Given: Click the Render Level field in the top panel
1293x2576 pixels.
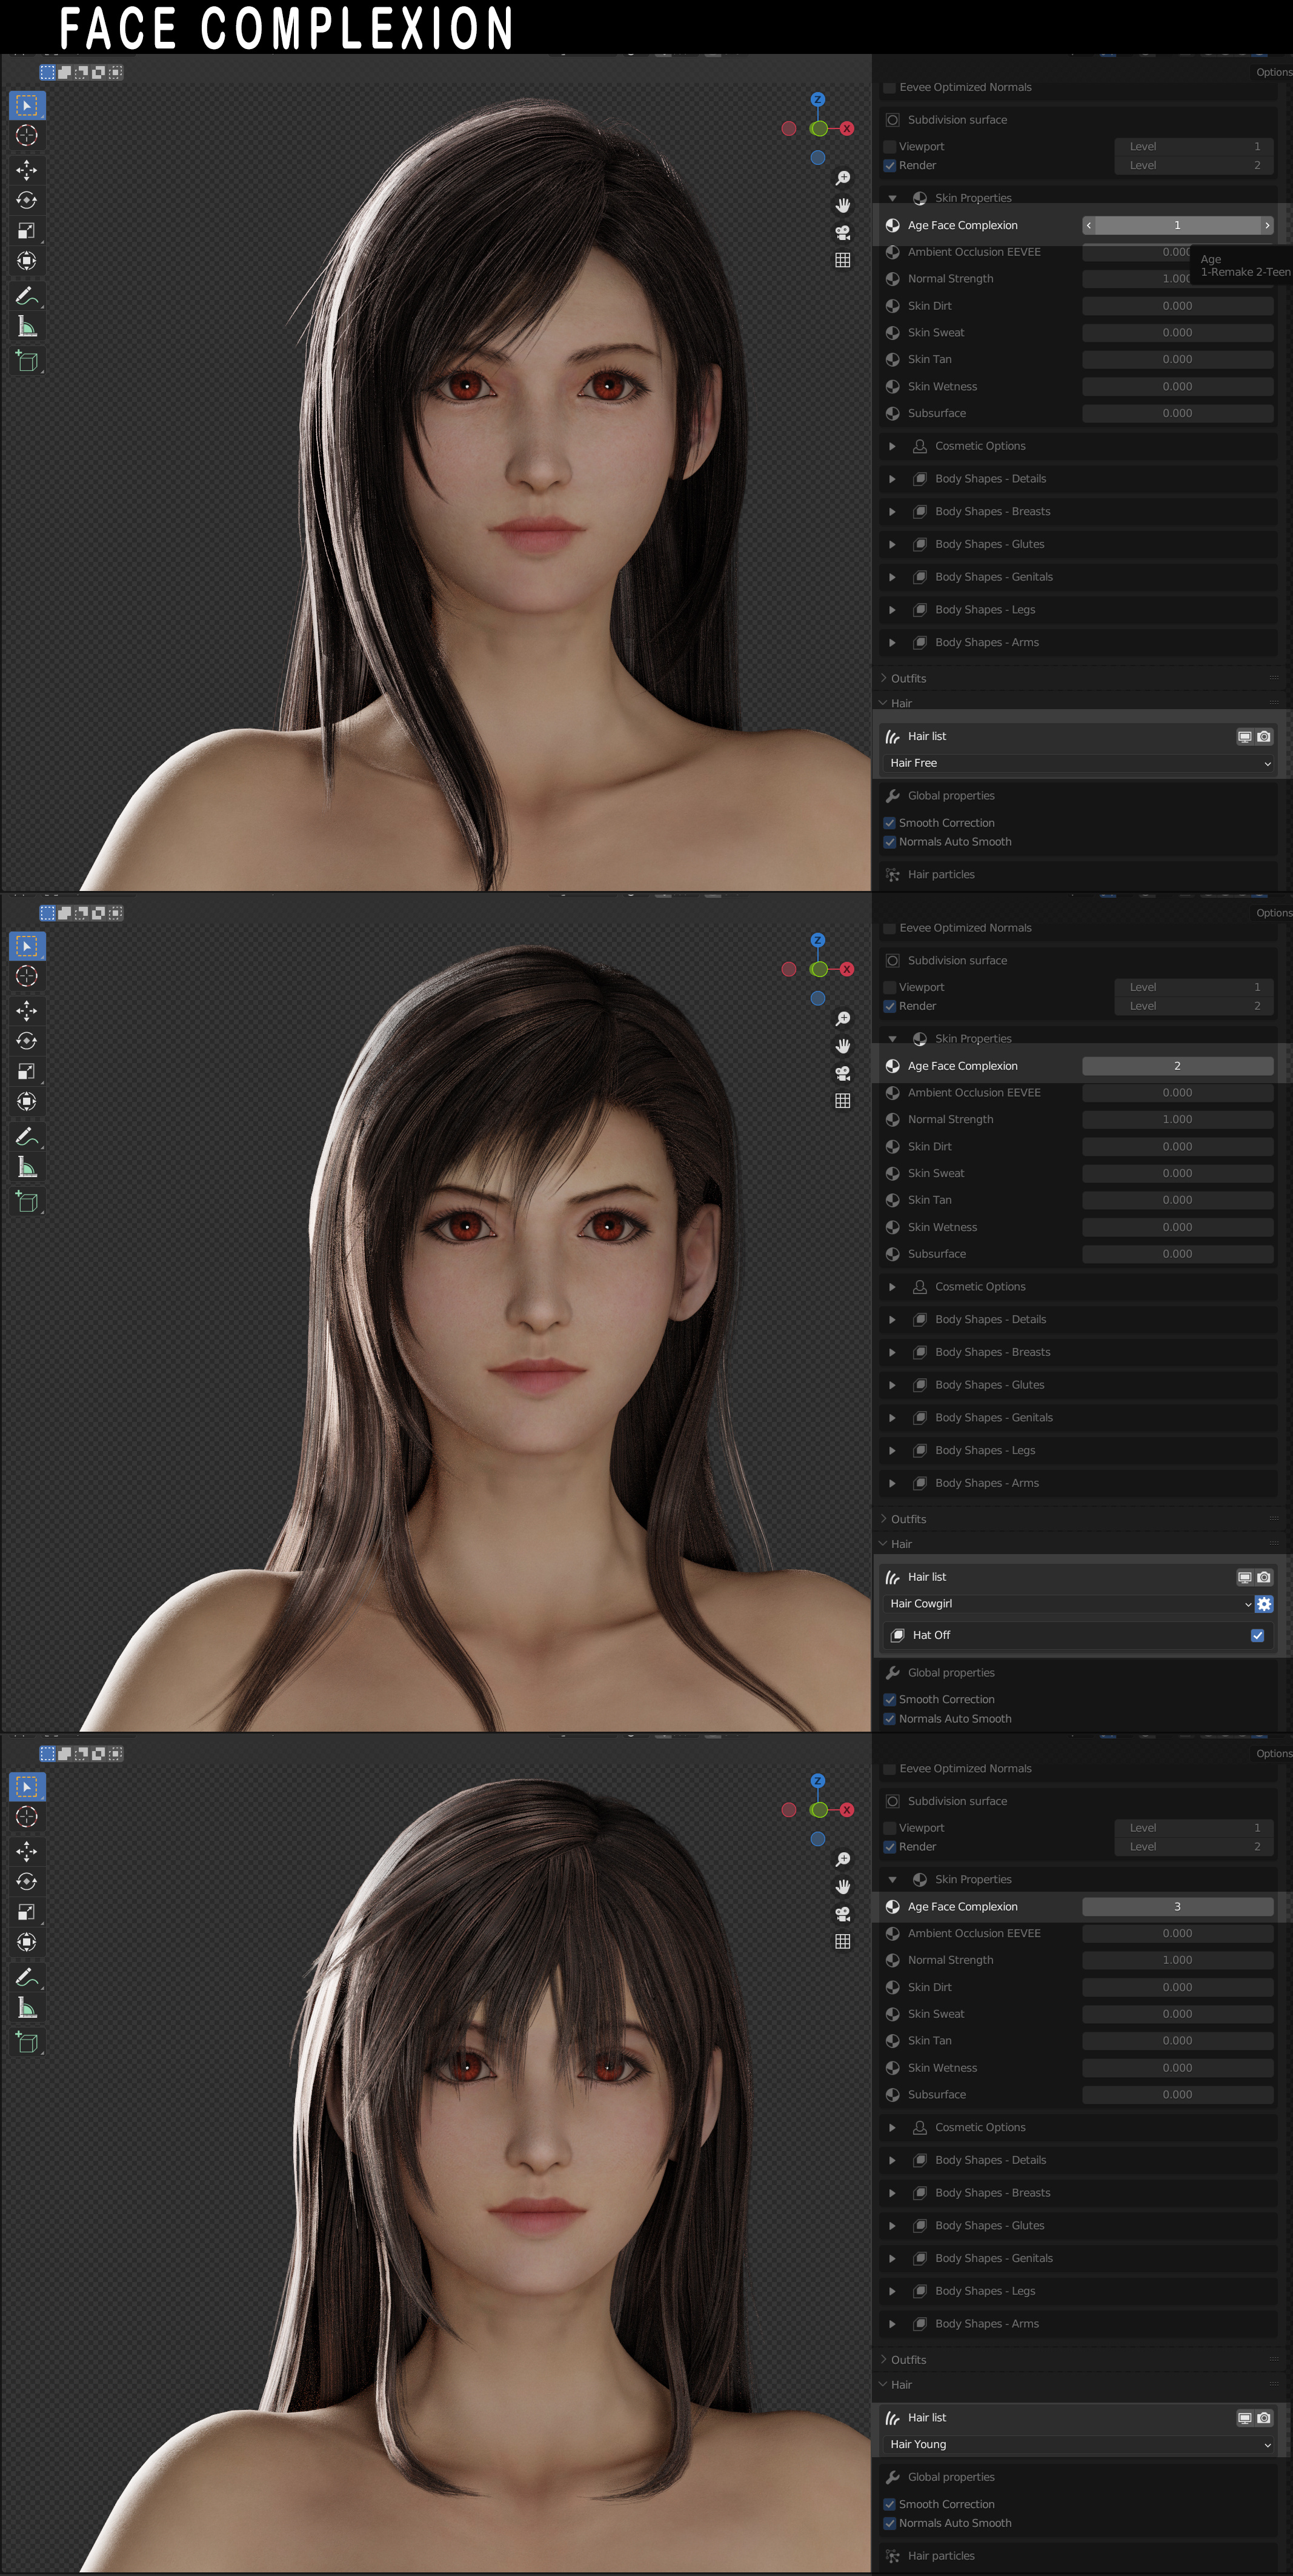Looking at the screenshot, I should pyautogui.click(x=1194, y=166).
